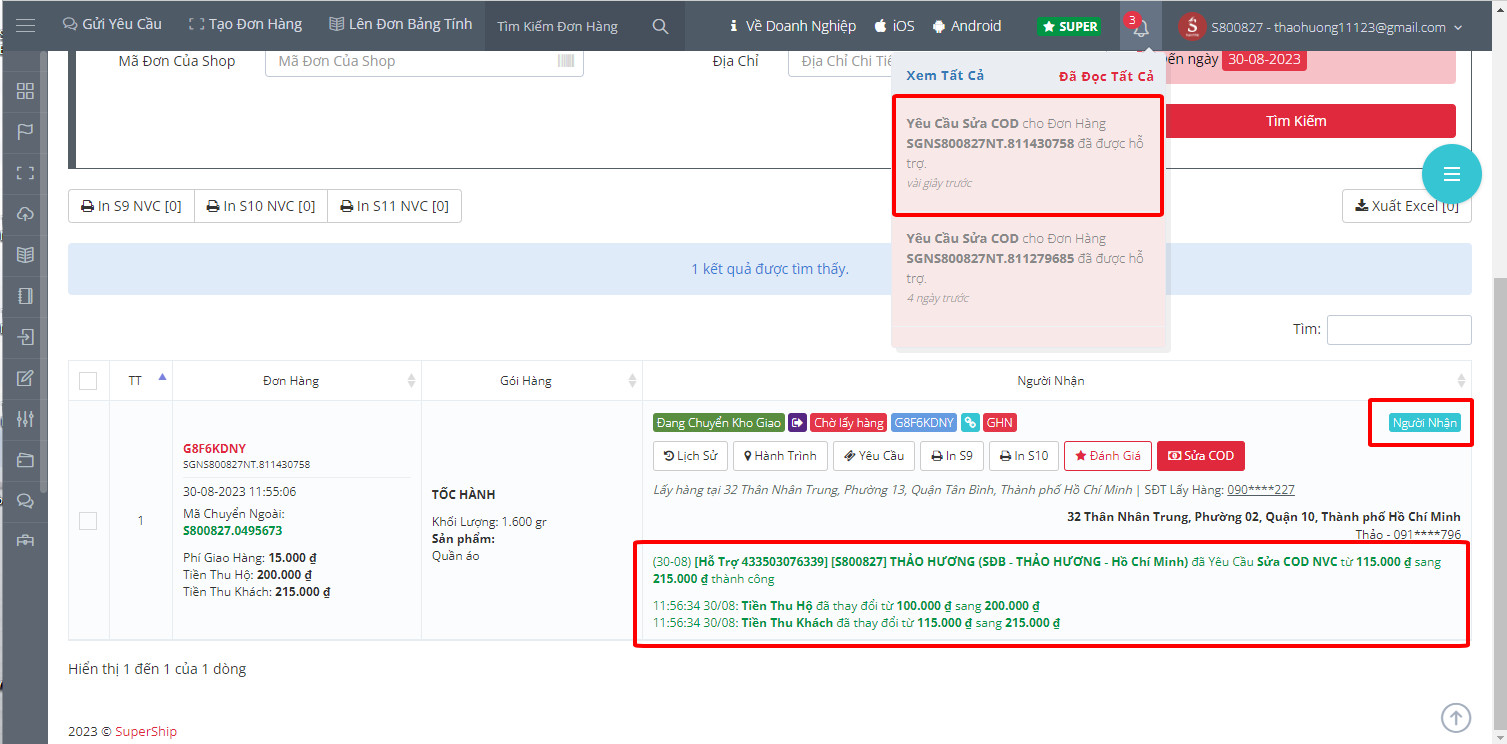Click the dashboard grid icon in sidebar

[x=25, y=91]
